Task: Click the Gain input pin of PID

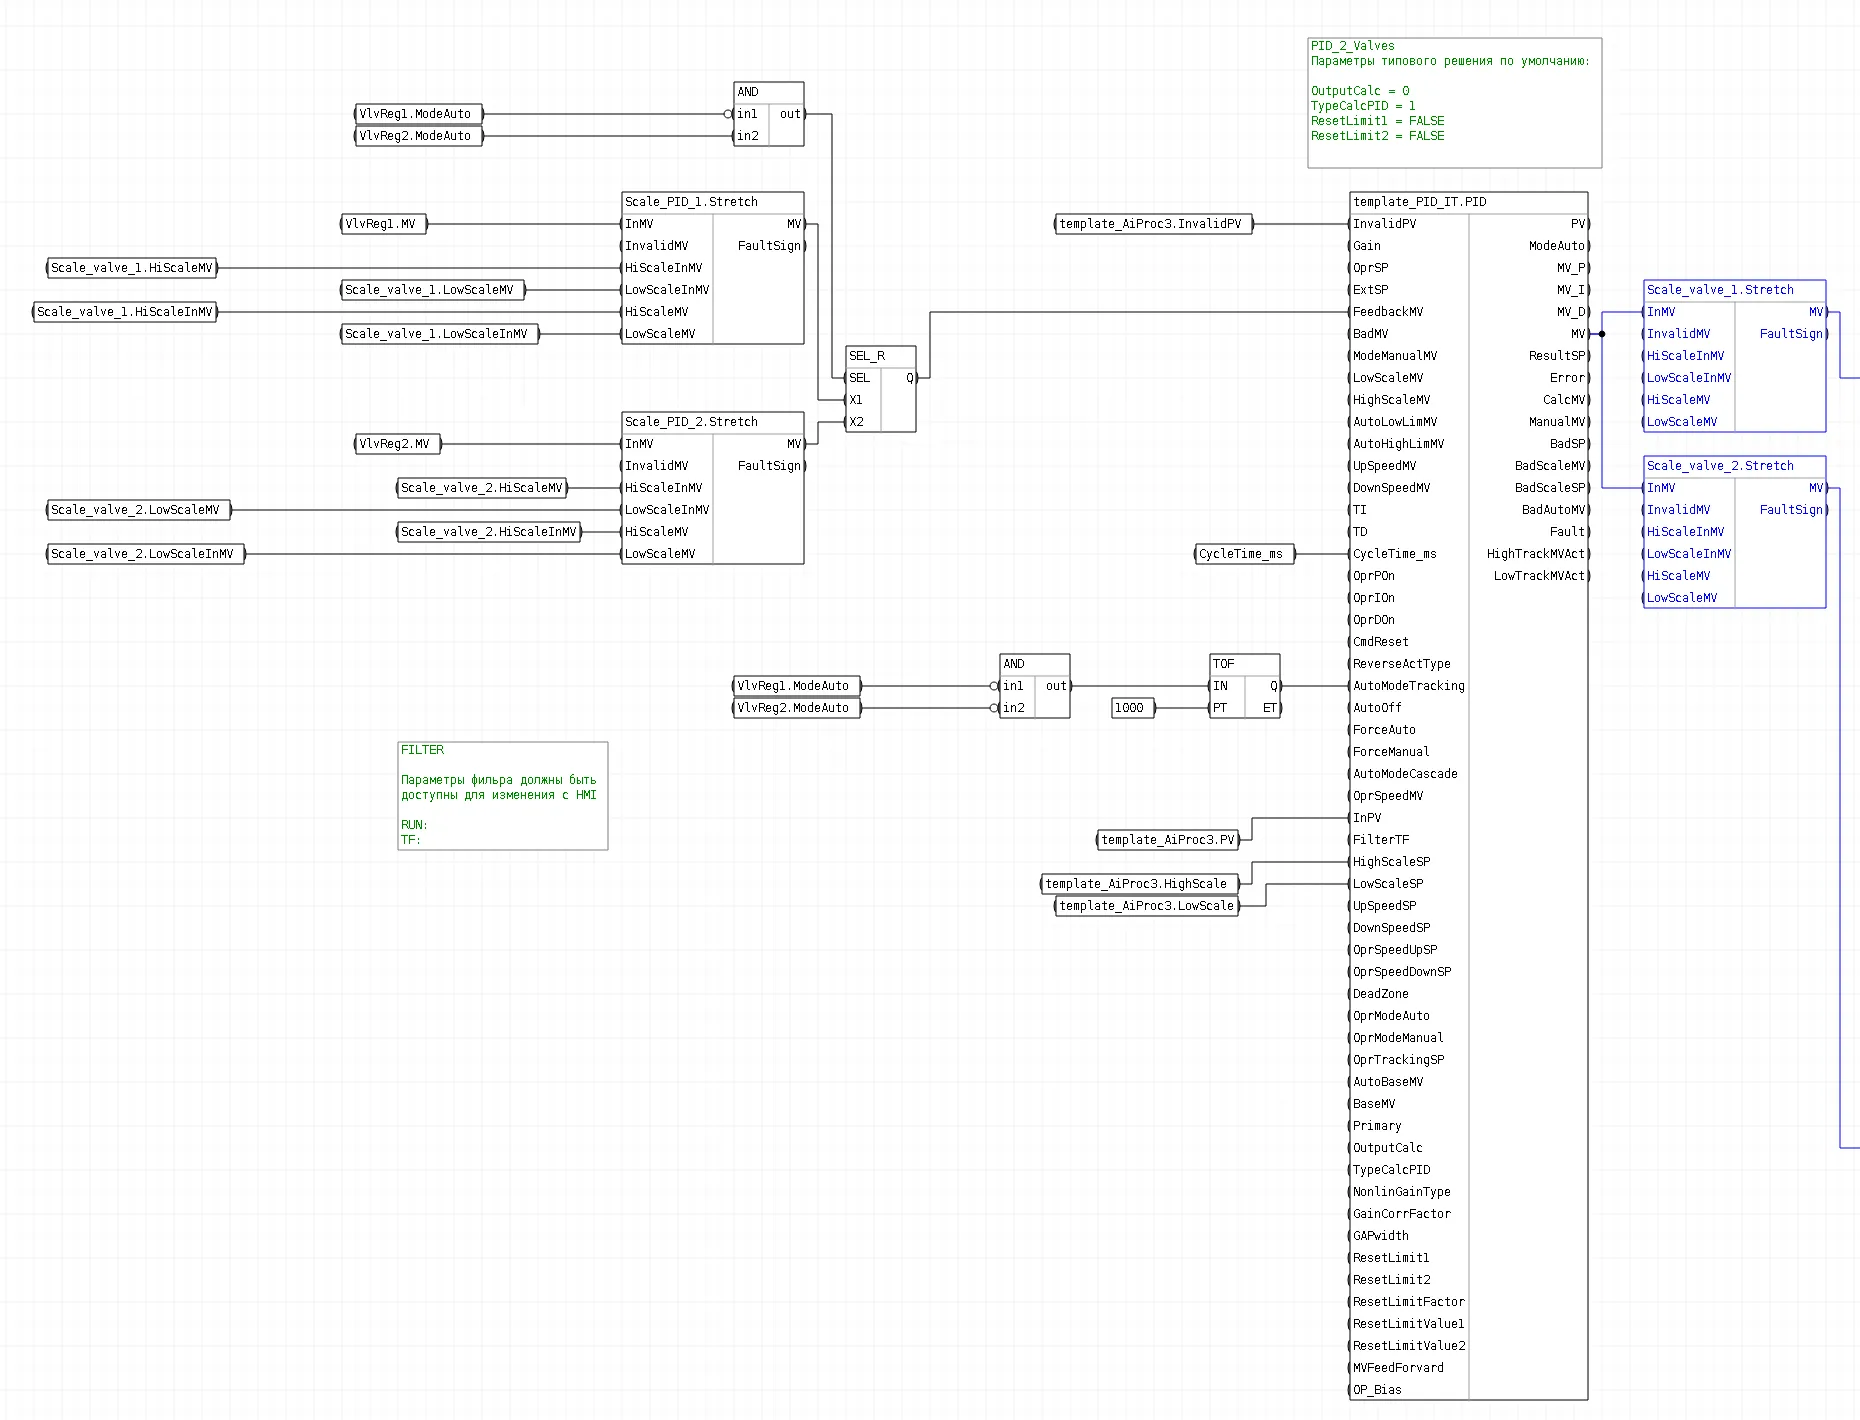Action: (1367, 246)
